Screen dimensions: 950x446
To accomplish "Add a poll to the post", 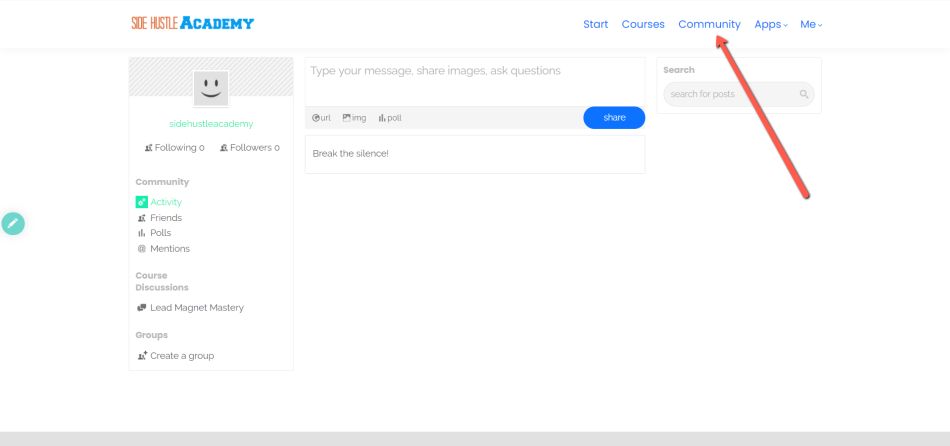I will click(x=390, y=118).
